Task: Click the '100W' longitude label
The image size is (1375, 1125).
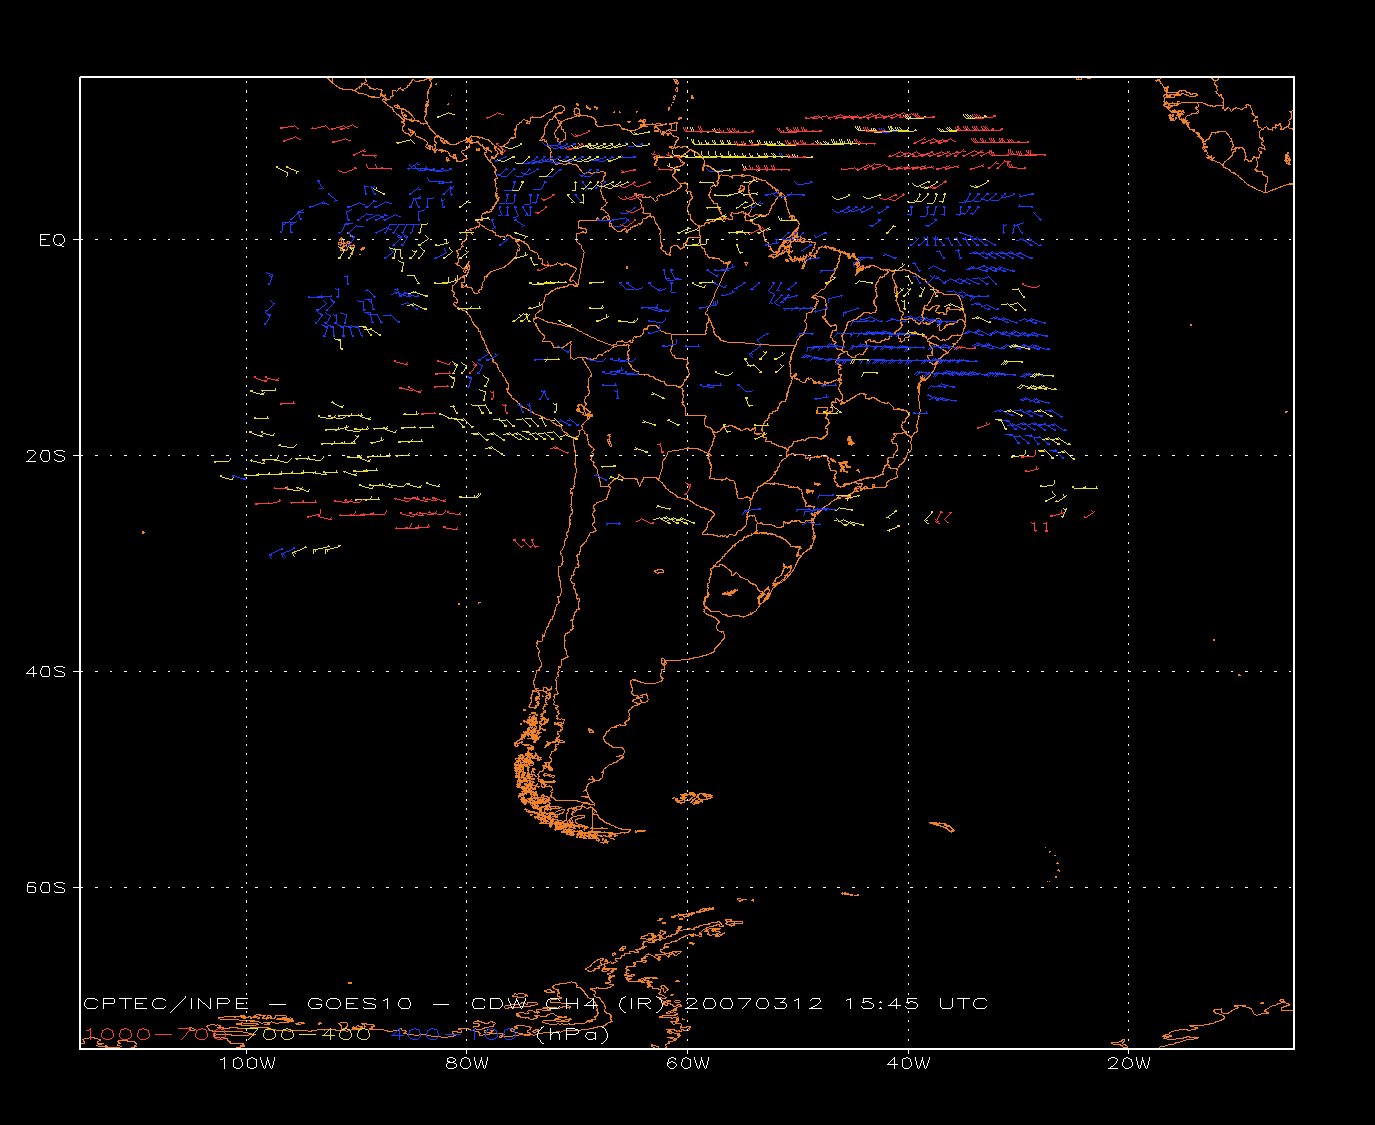Action: 247,1064
